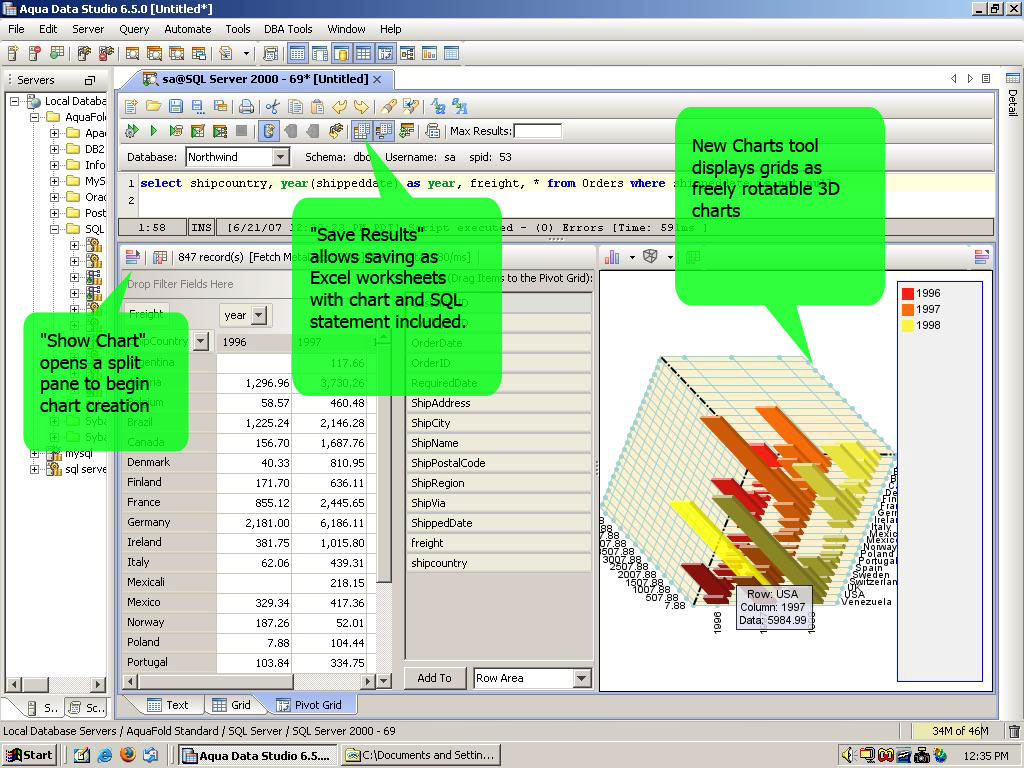Open the main toolbar script dropdown arrow
The height and width of the screenshot is (768, 1024).
coord(246,54)
